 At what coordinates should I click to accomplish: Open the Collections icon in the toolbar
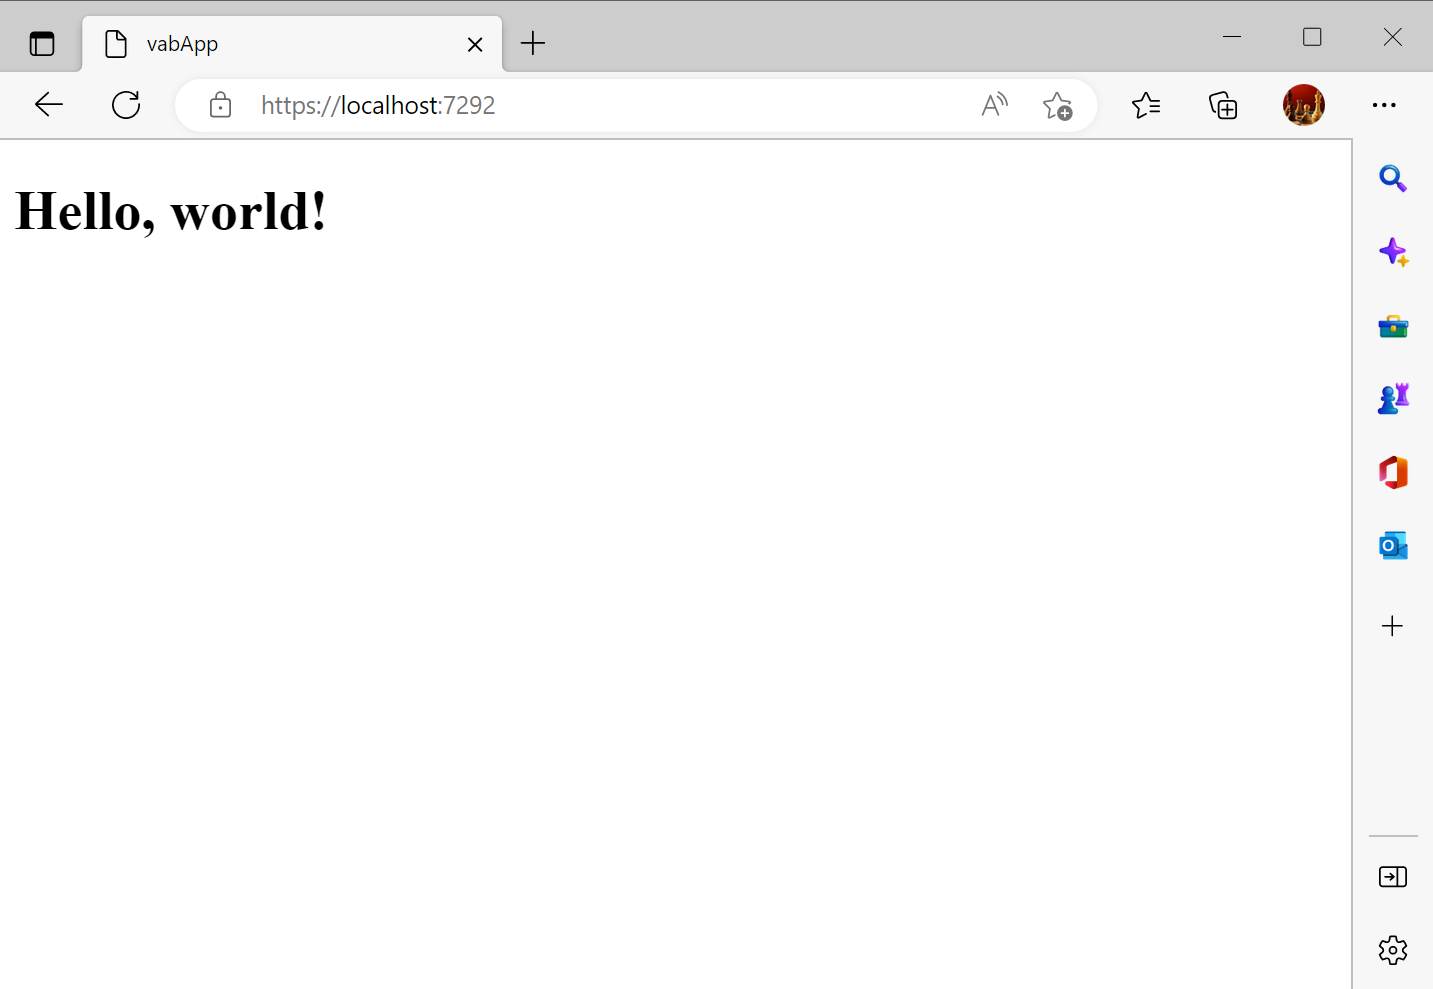click(x=1222, y=105)
